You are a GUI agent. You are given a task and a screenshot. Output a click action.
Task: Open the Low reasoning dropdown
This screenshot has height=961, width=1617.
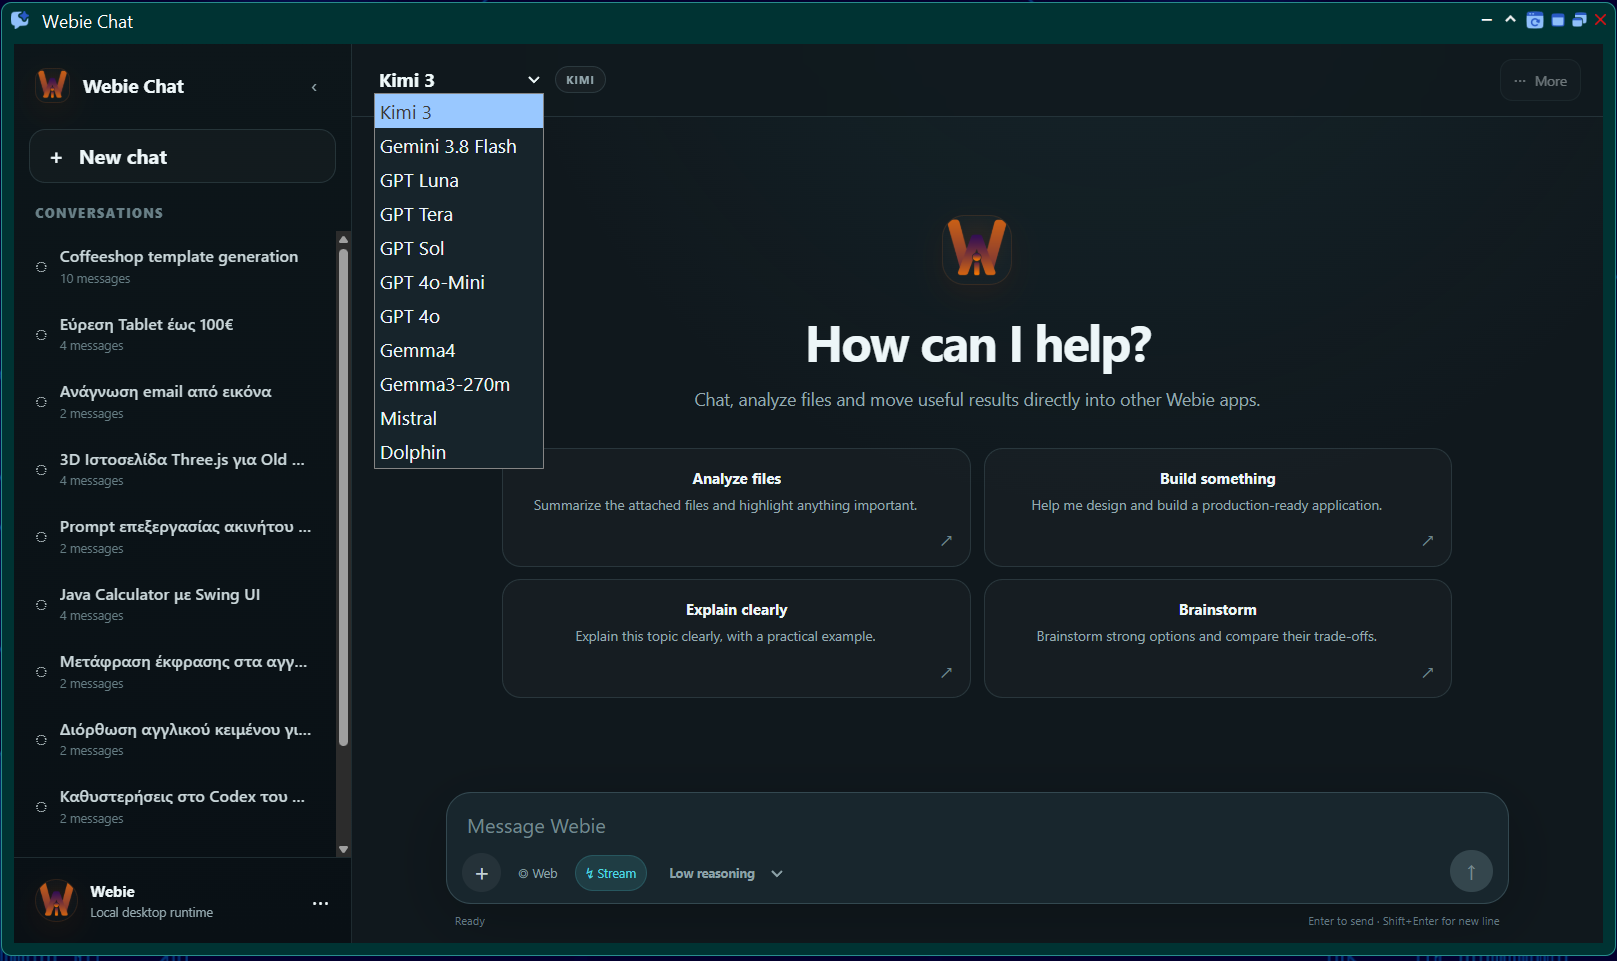[726, 873]
